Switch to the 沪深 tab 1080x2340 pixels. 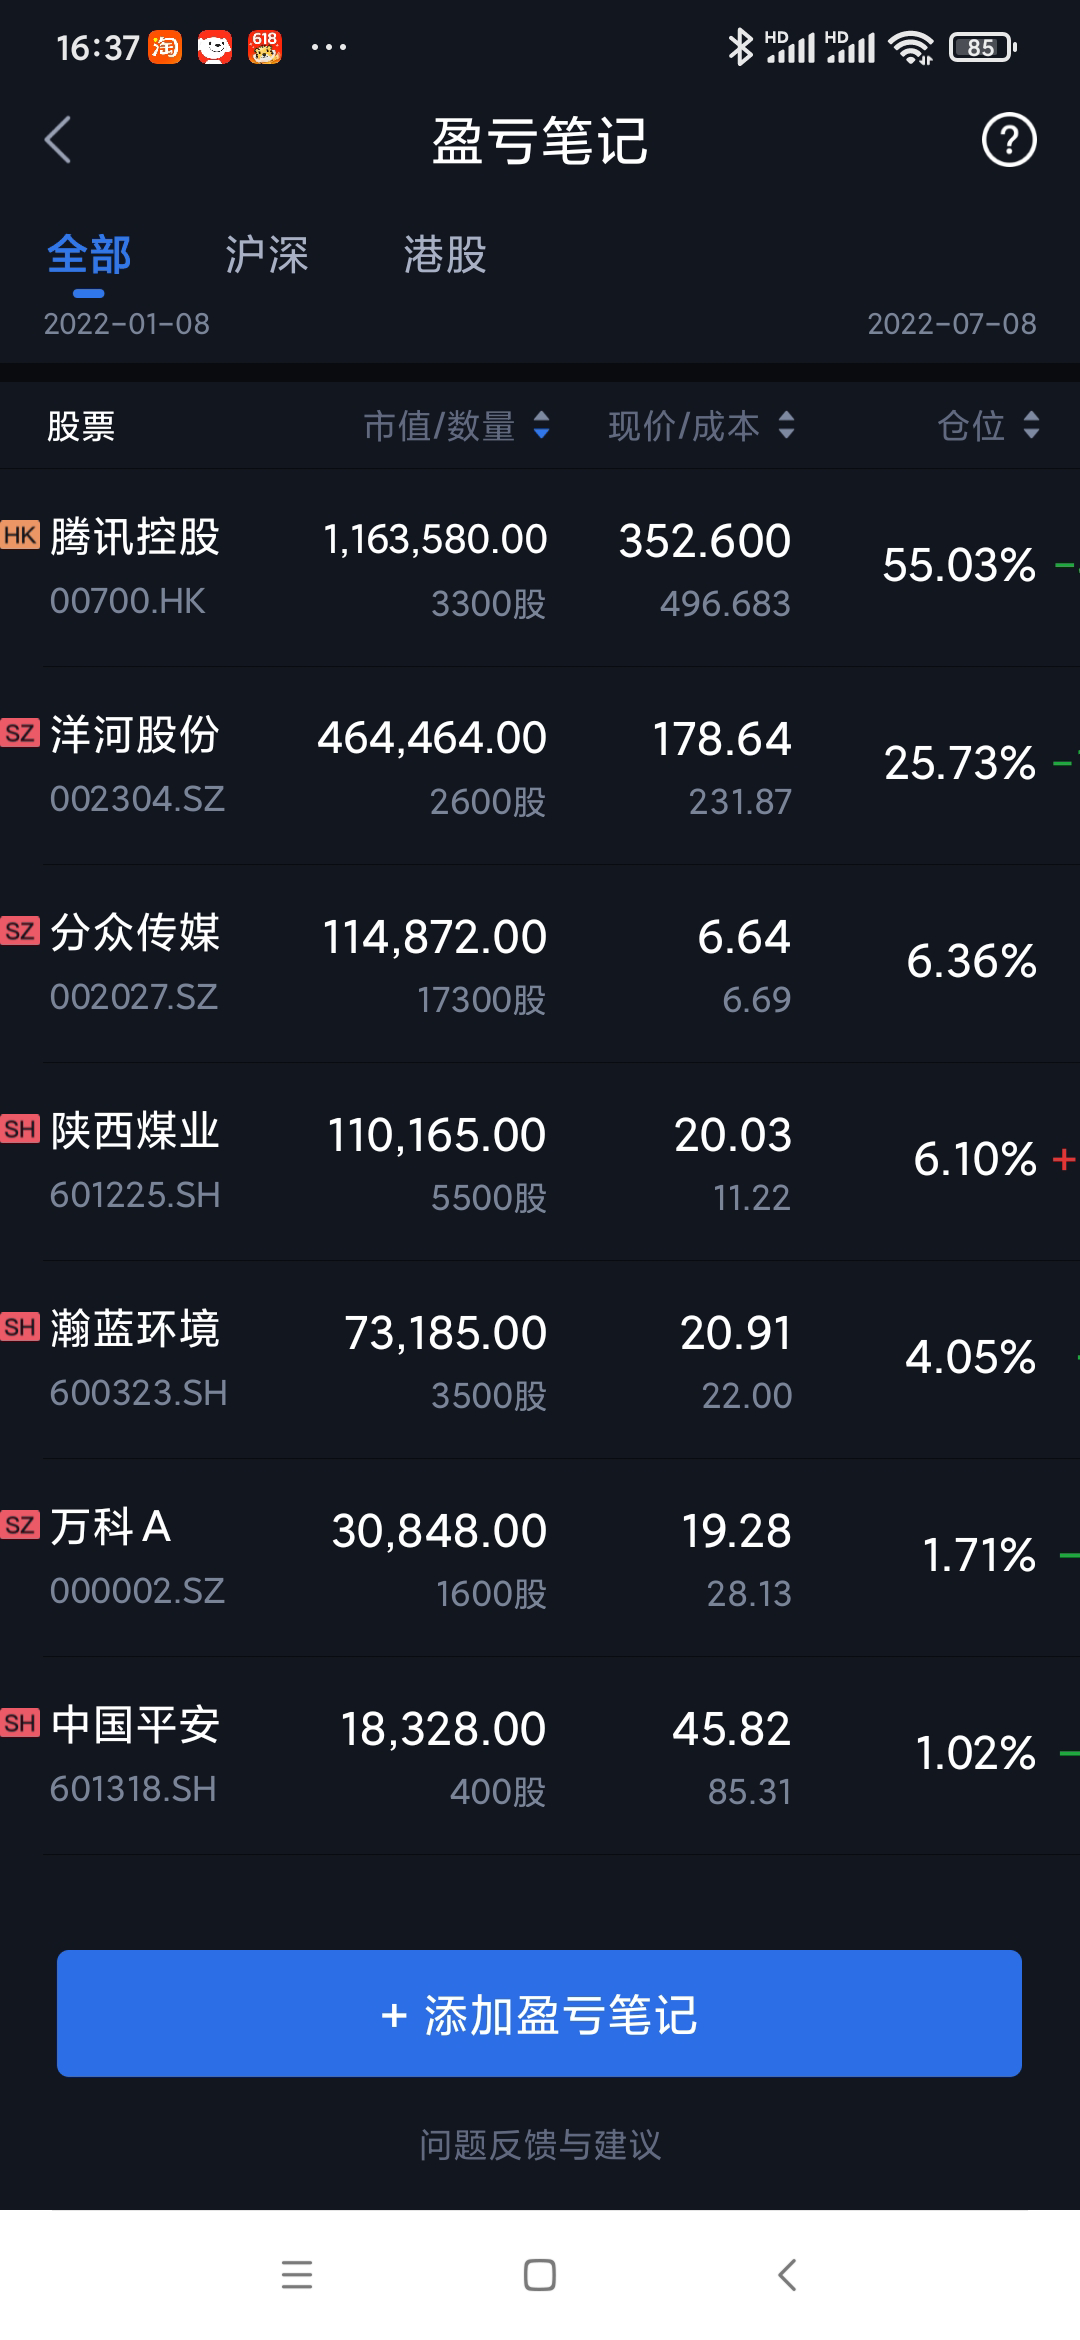tap(266, 255)
